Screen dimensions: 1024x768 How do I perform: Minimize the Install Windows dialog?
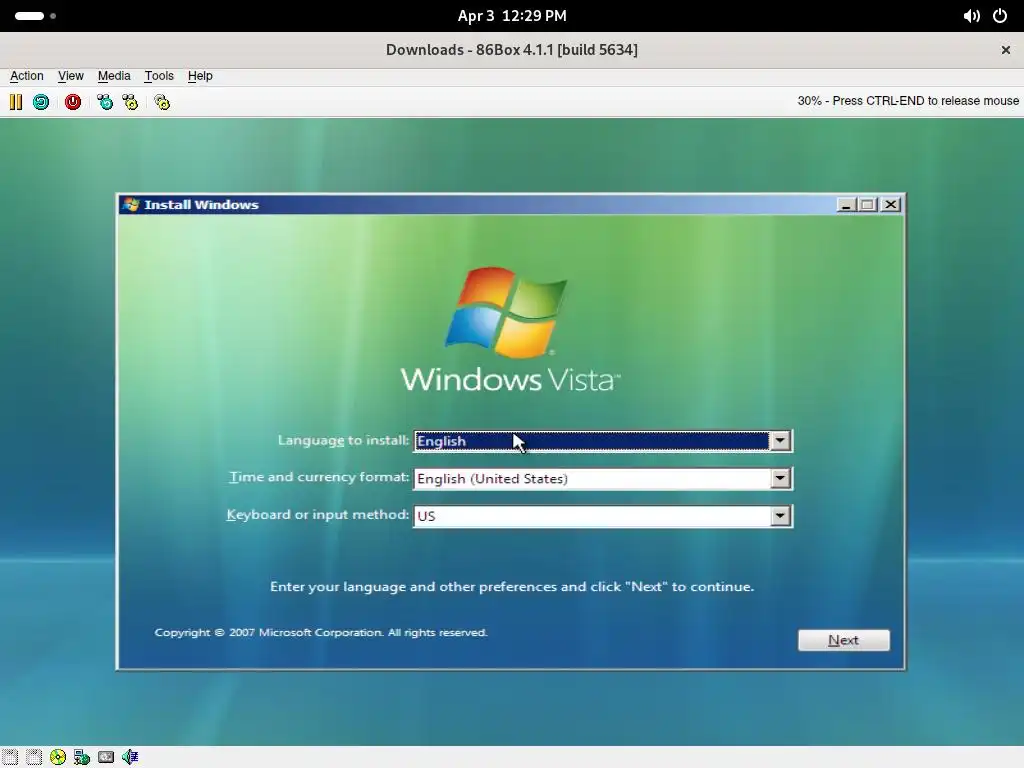pos(846,204)
